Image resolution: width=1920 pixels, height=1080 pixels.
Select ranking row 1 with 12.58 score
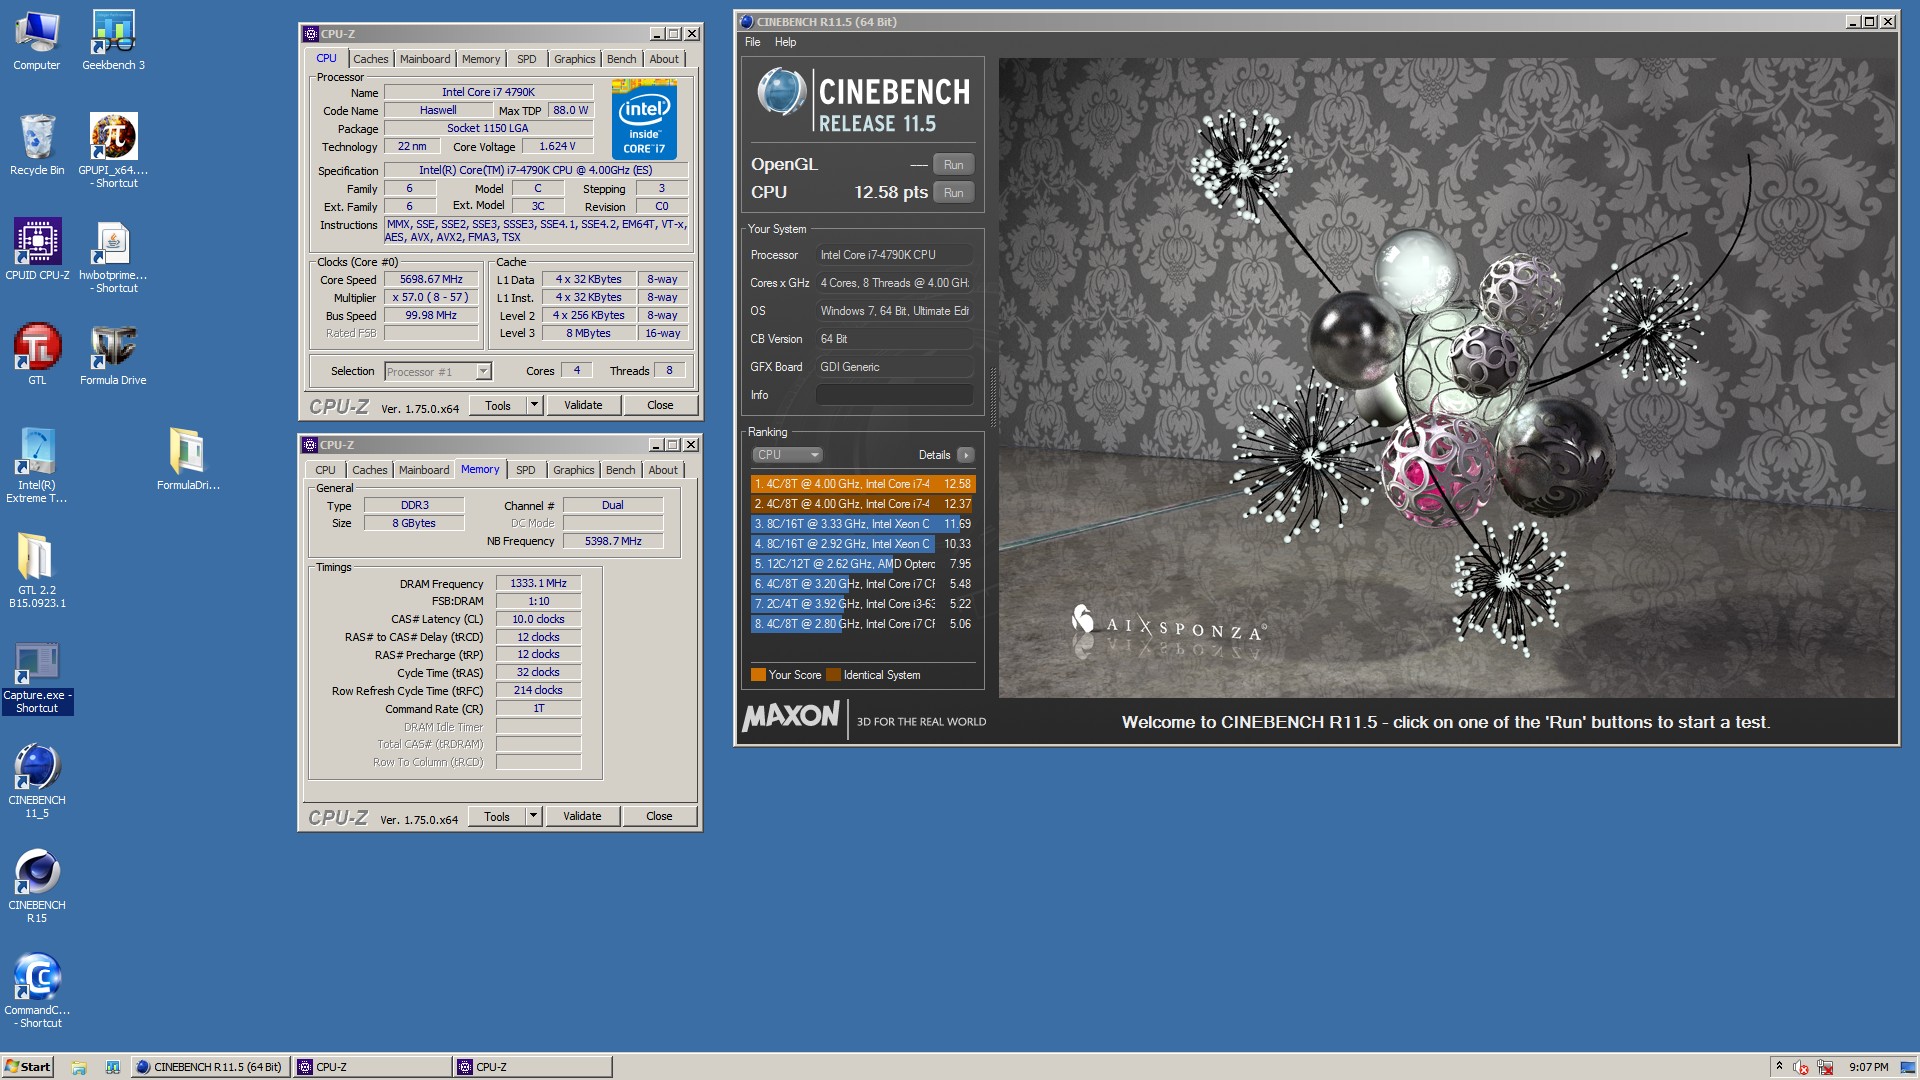tap(862, 484)
